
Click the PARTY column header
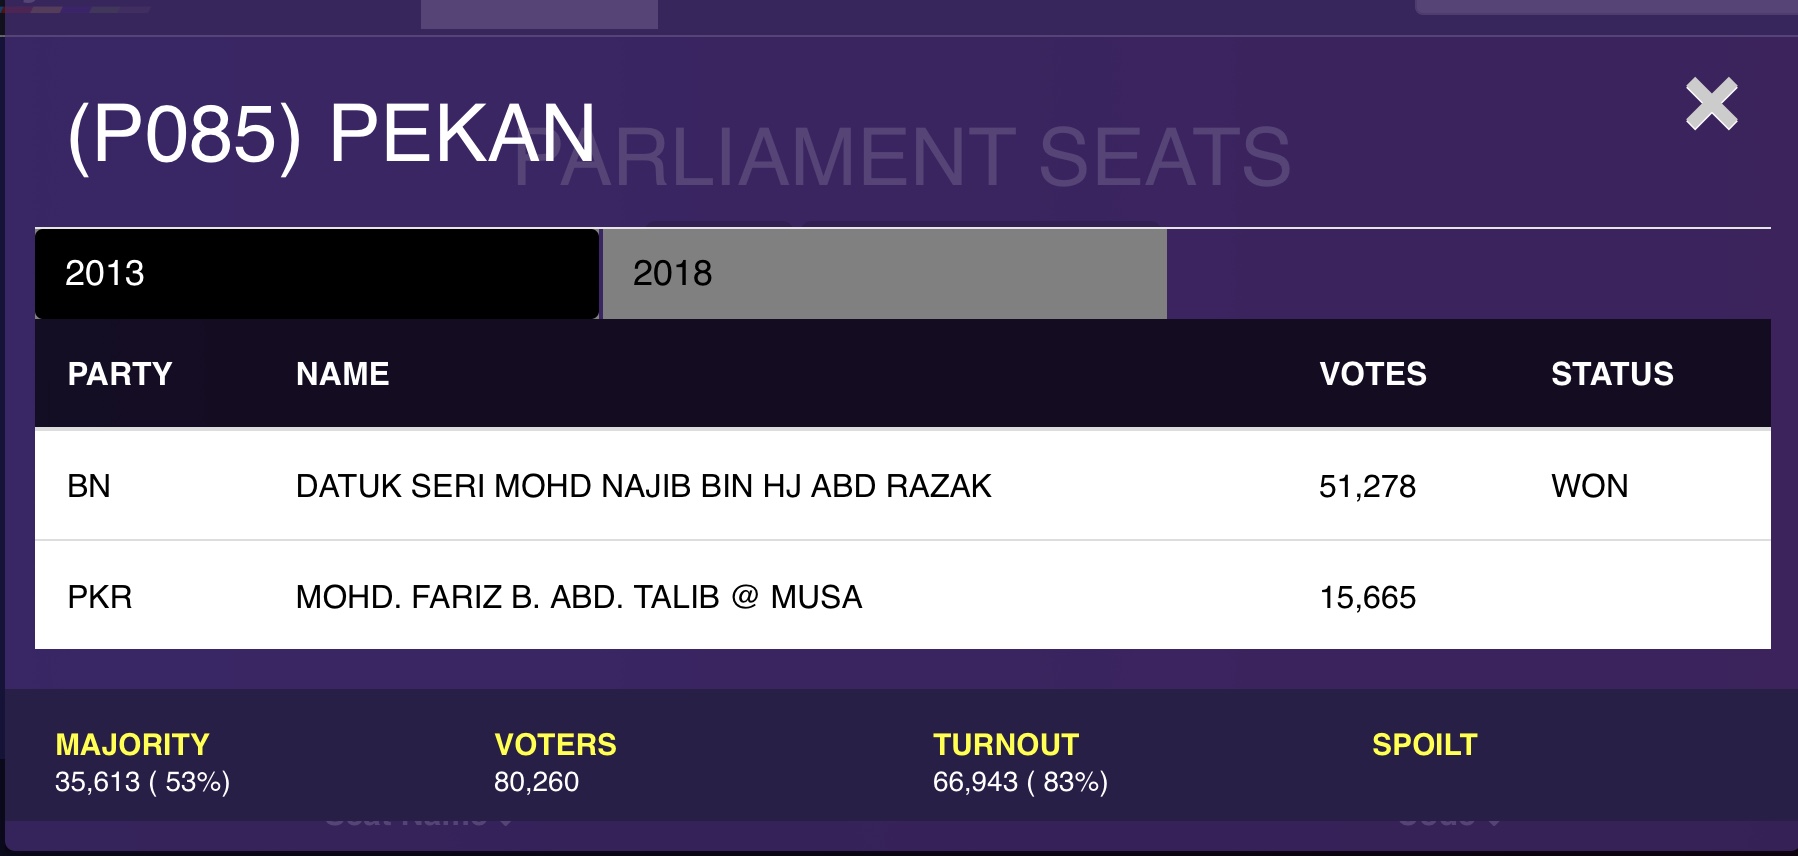tap(120, 374)
